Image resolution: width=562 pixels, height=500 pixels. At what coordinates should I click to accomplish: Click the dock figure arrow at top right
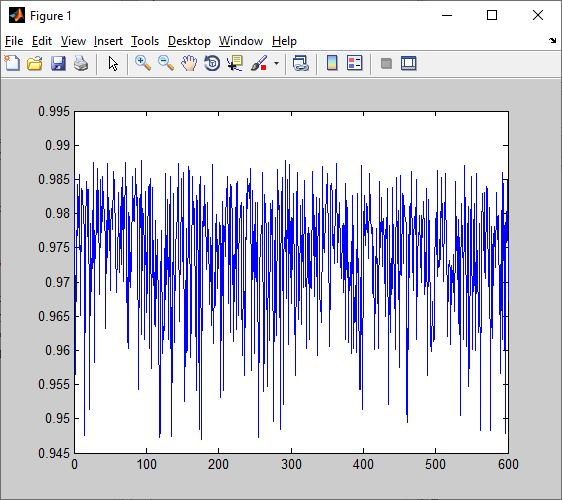click(x=552, y=41)
